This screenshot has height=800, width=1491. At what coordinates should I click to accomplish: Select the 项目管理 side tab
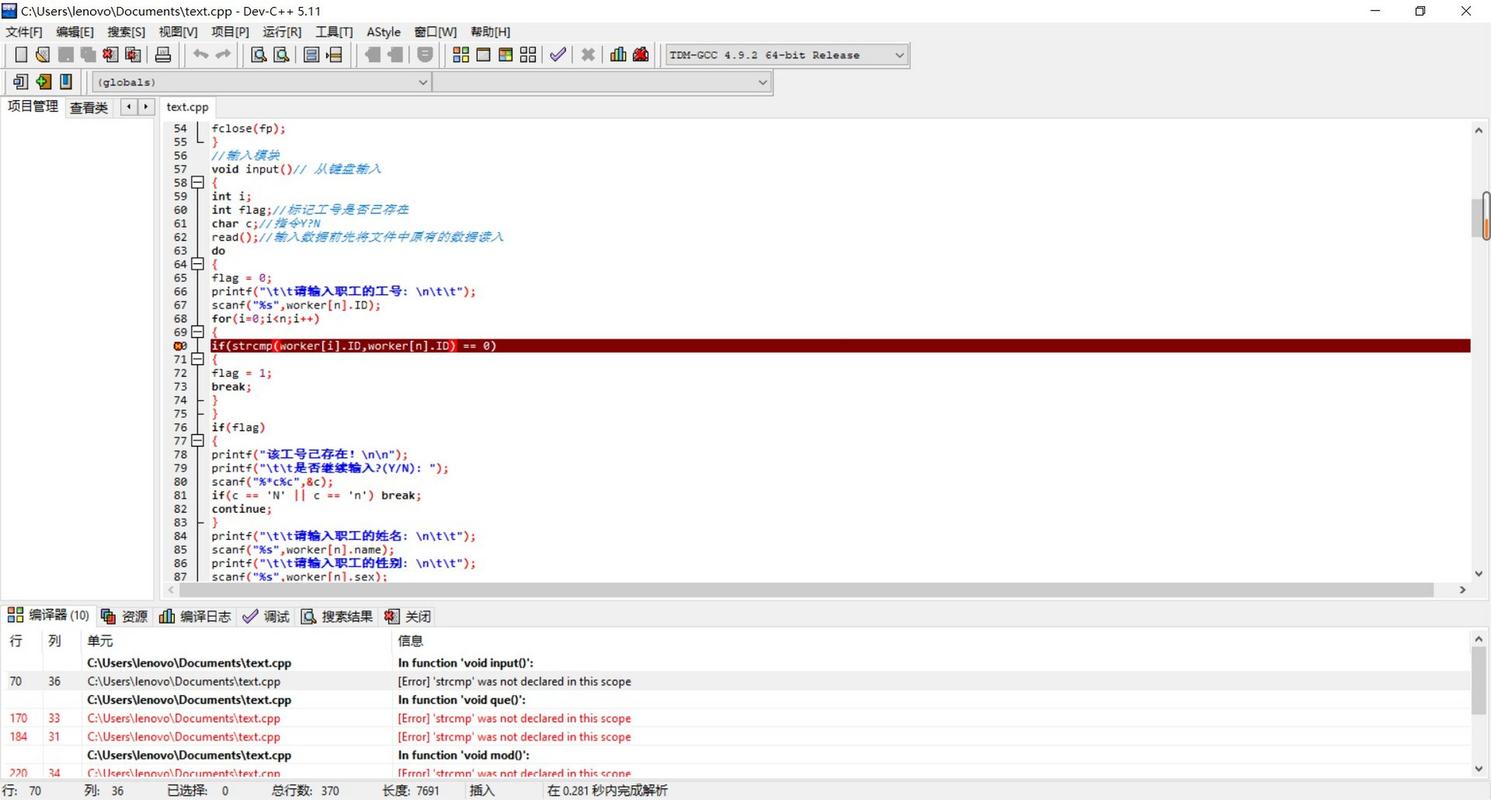tap(33, 106)
